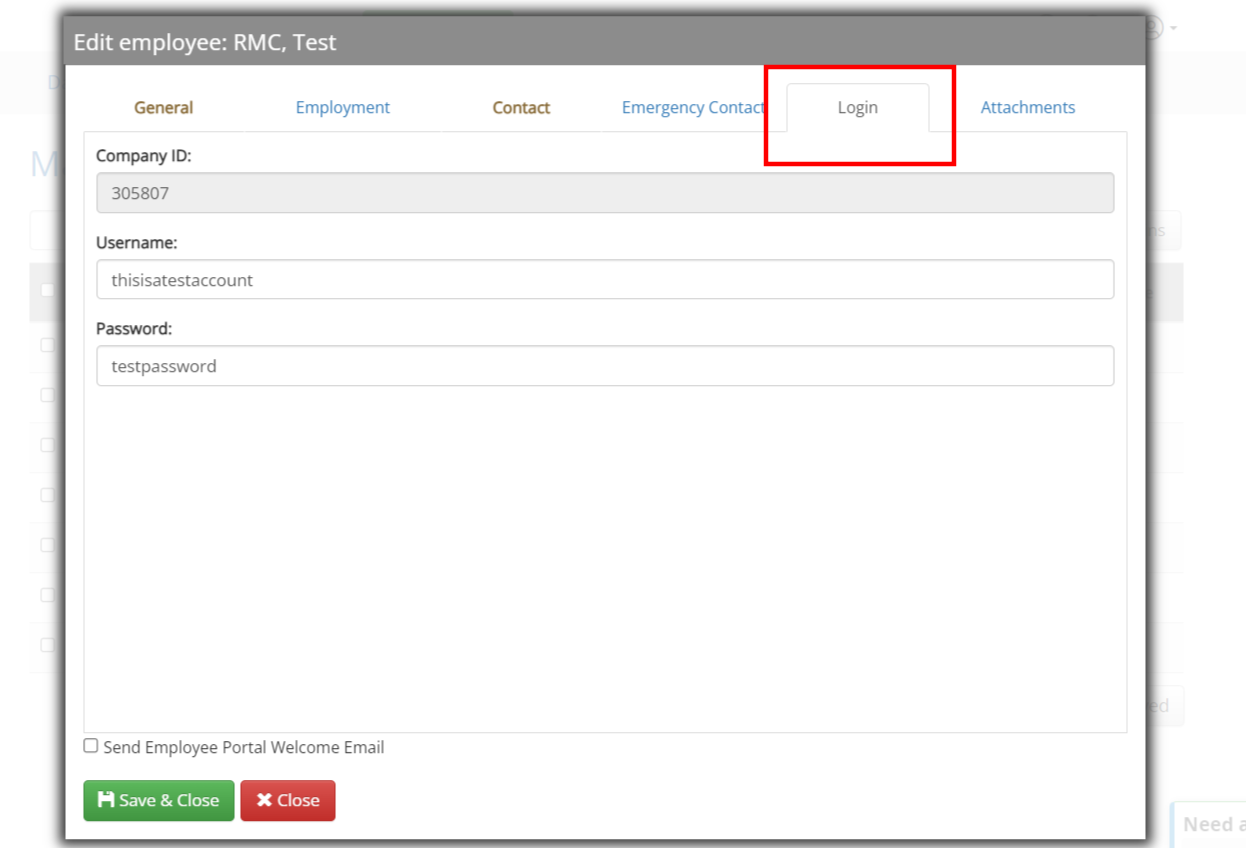This screenshot has height=848, width=1246.
Task: Tick the first row checkbox in the background table
Action: pos(47,344)
